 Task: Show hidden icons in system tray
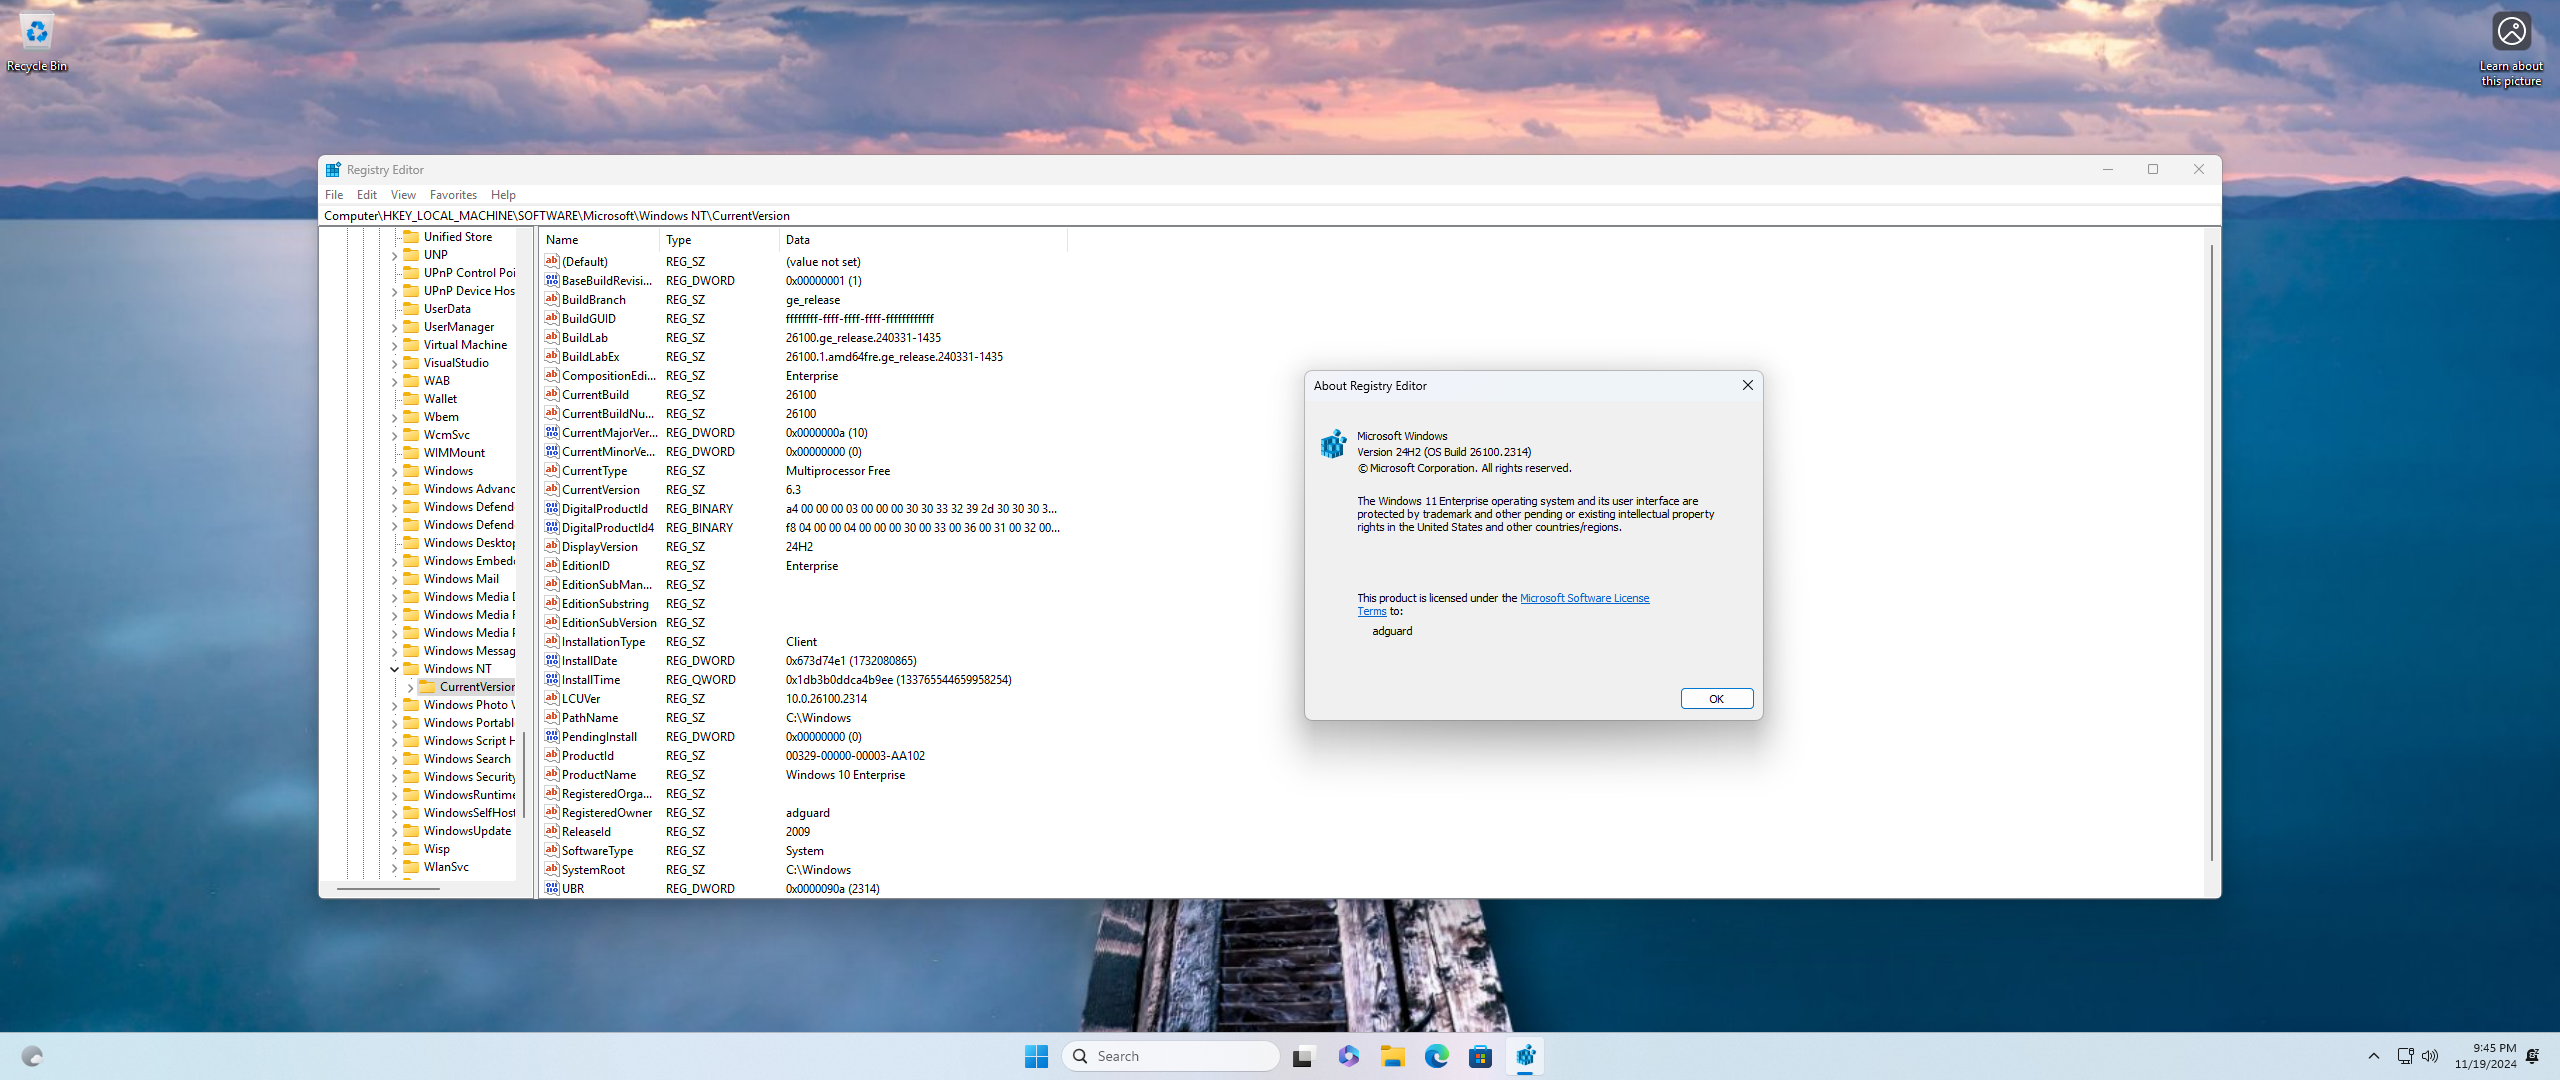click(x=2374, y=1056)
